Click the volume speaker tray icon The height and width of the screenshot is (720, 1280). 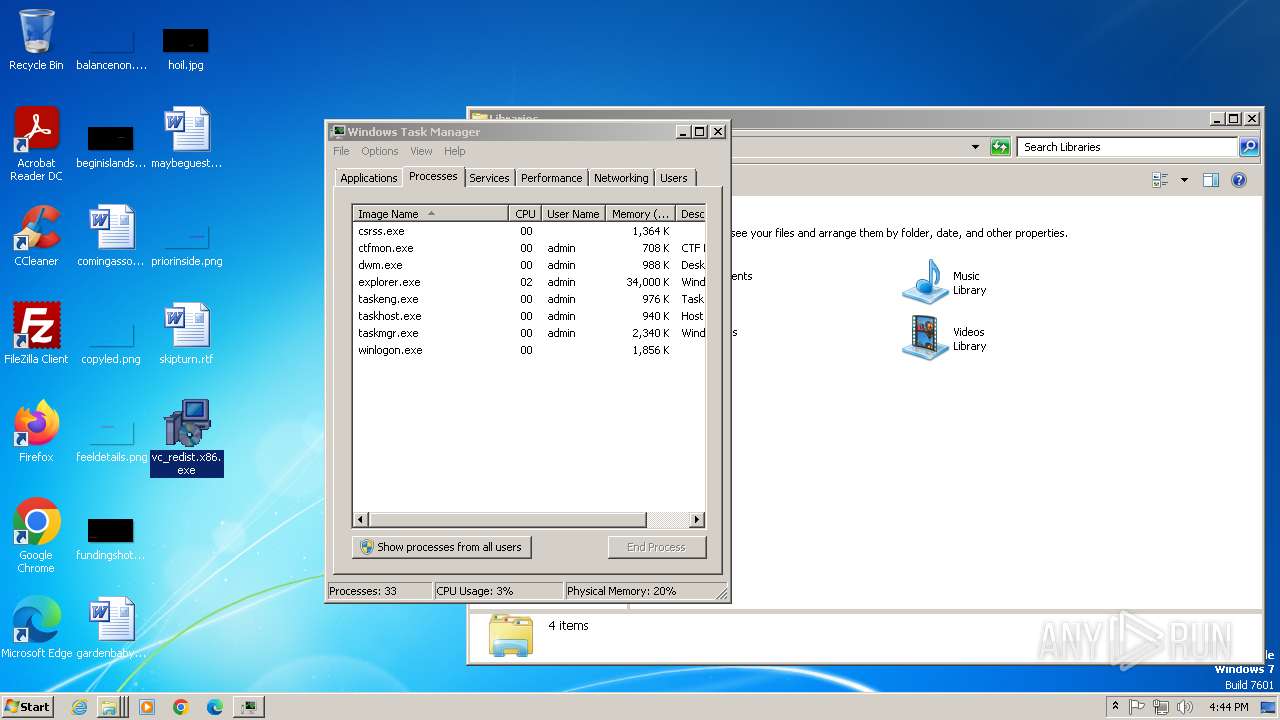point(1186,707)
